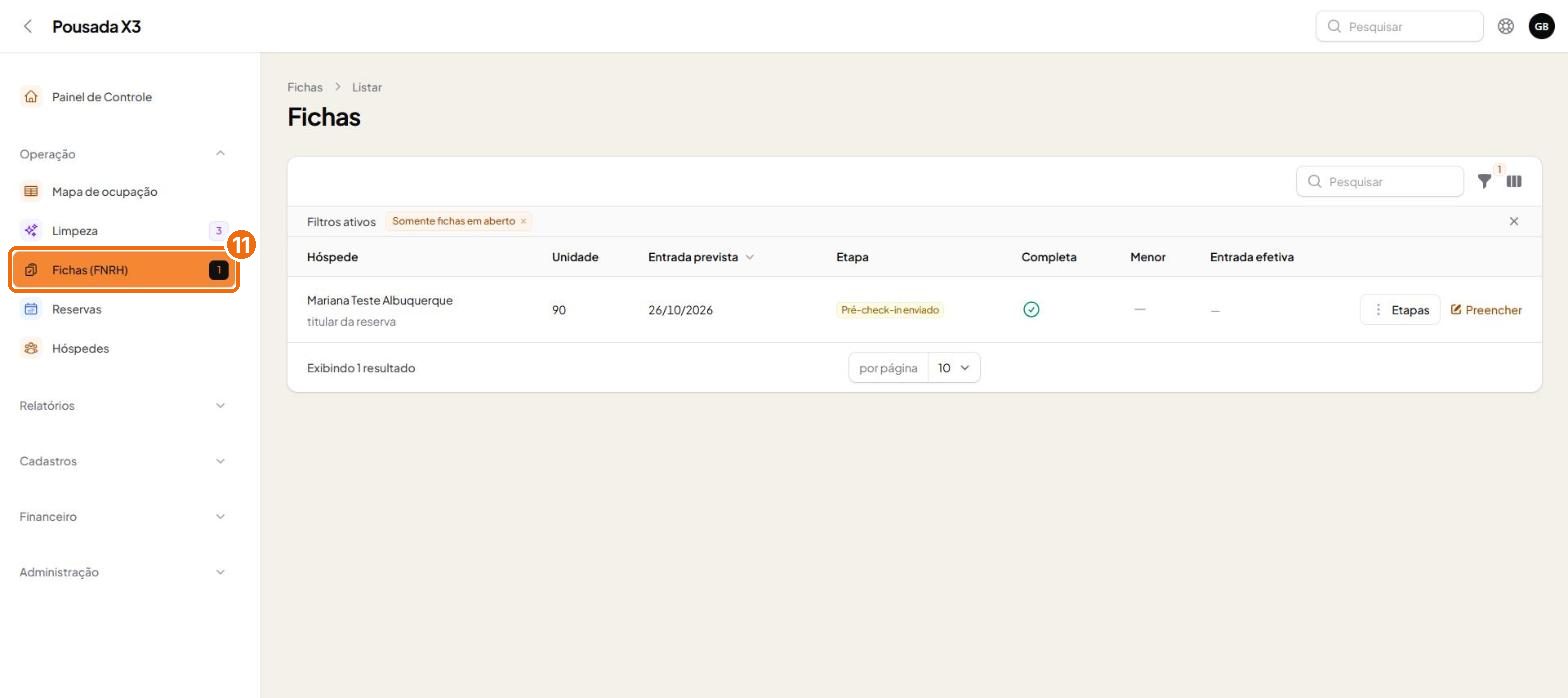Click the Unidade column header
This screenshot has height=698, width=1568.
point(575,257)
